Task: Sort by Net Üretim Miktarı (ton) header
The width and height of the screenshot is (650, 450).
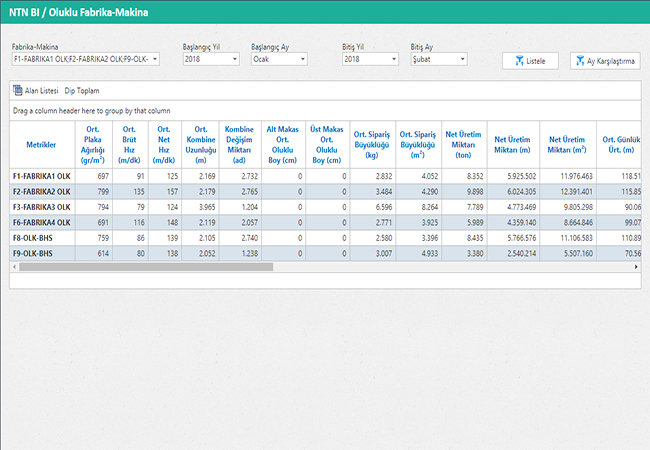Action: pyautogui.click(x=463, y=144)
